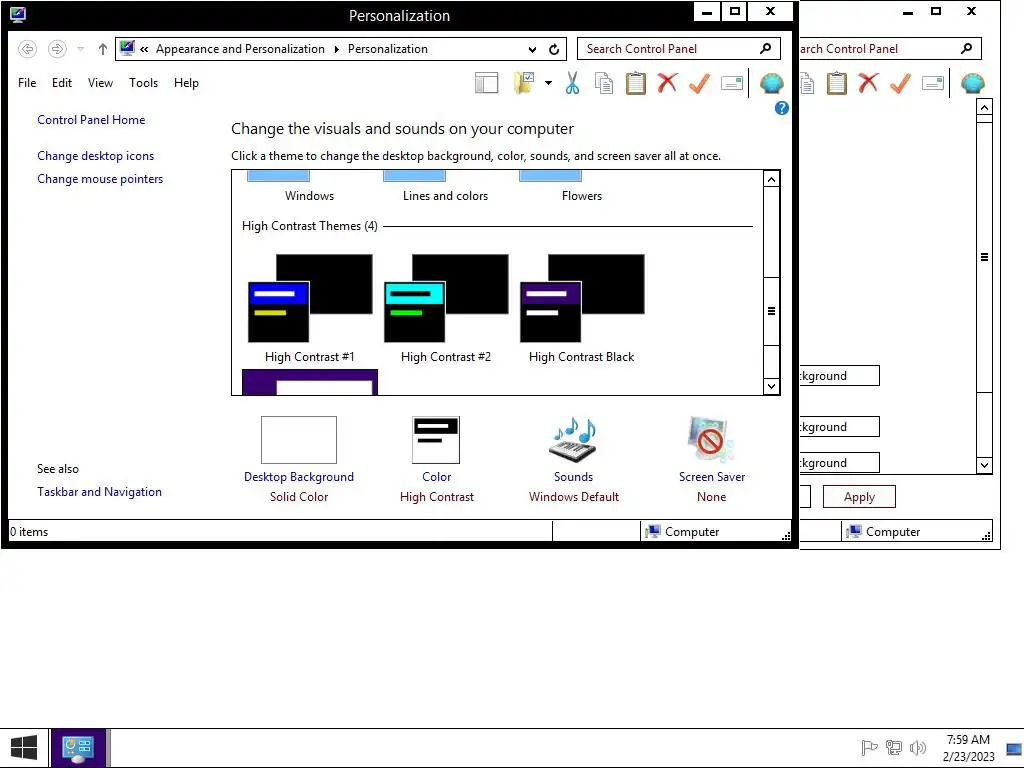Open the Tools menu
Image resolution: width=1024 pixels, height=768 pixels.
point(143,83)
